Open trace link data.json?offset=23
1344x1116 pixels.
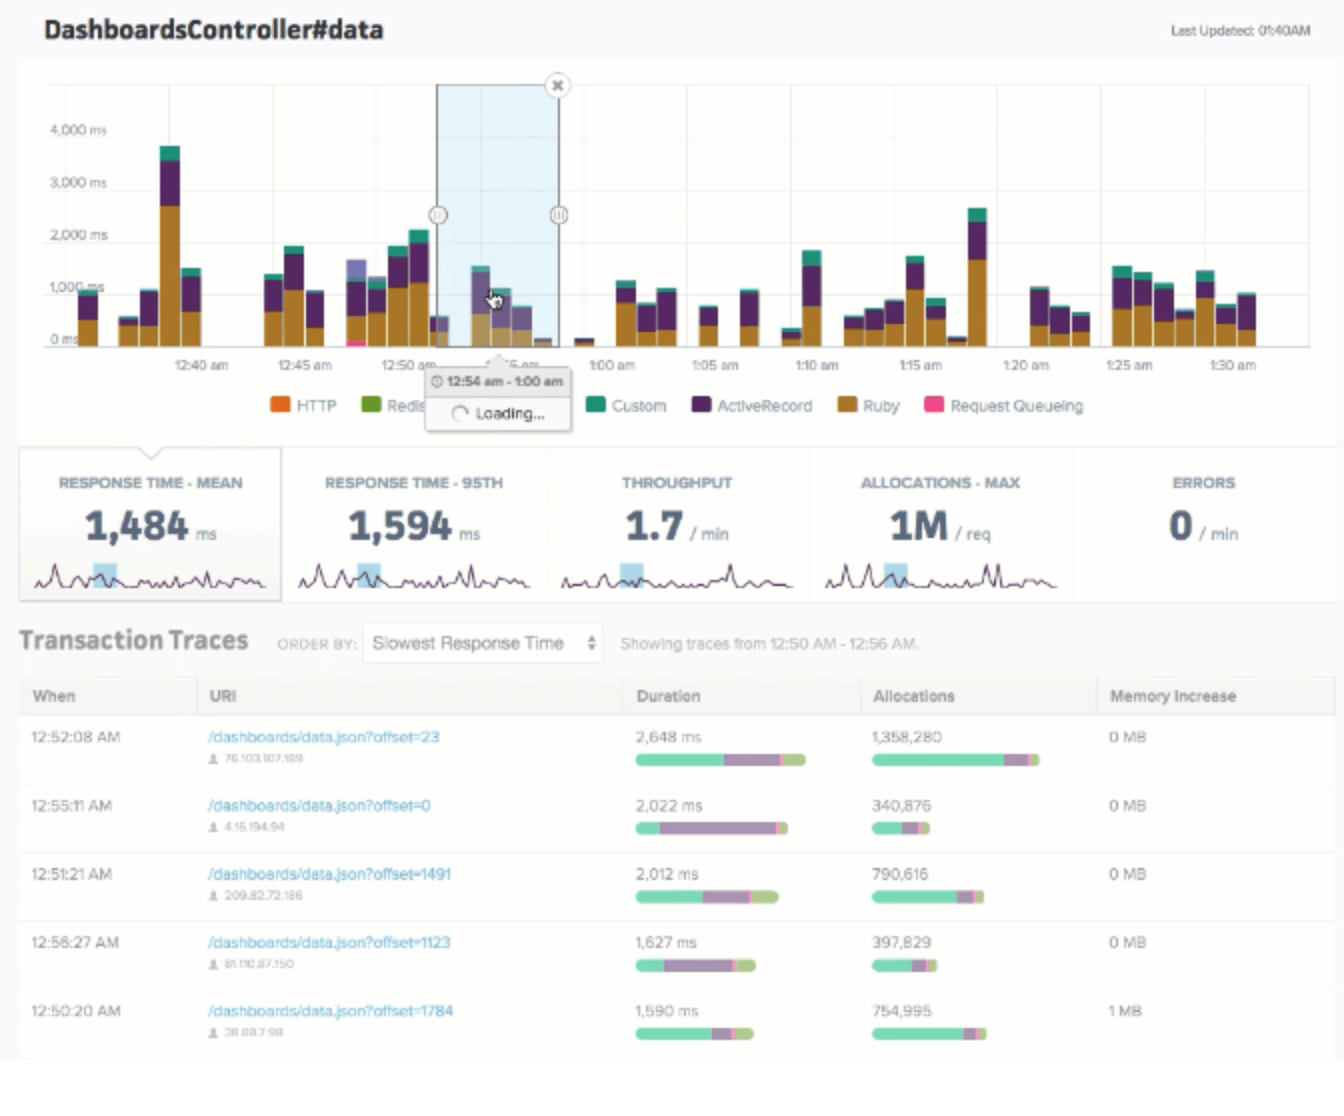(323, 737)
